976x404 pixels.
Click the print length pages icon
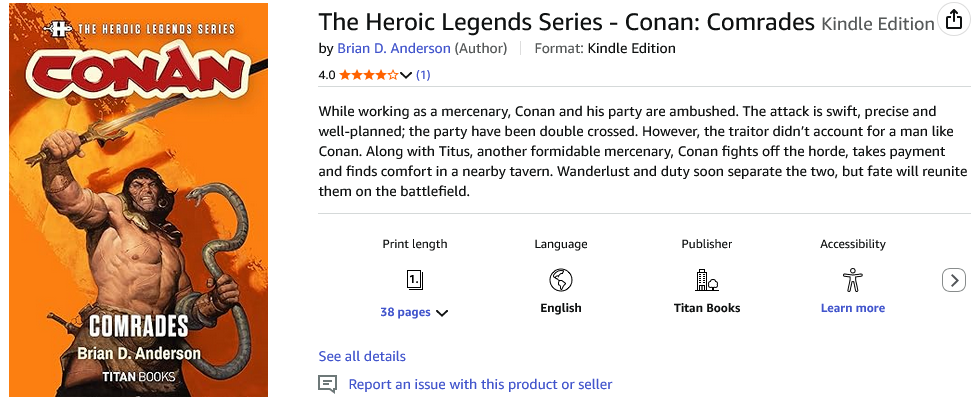point(415,281)
